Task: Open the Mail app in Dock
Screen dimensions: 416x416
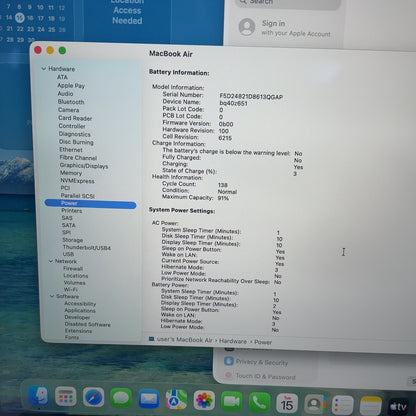Action: pos(149,399)
